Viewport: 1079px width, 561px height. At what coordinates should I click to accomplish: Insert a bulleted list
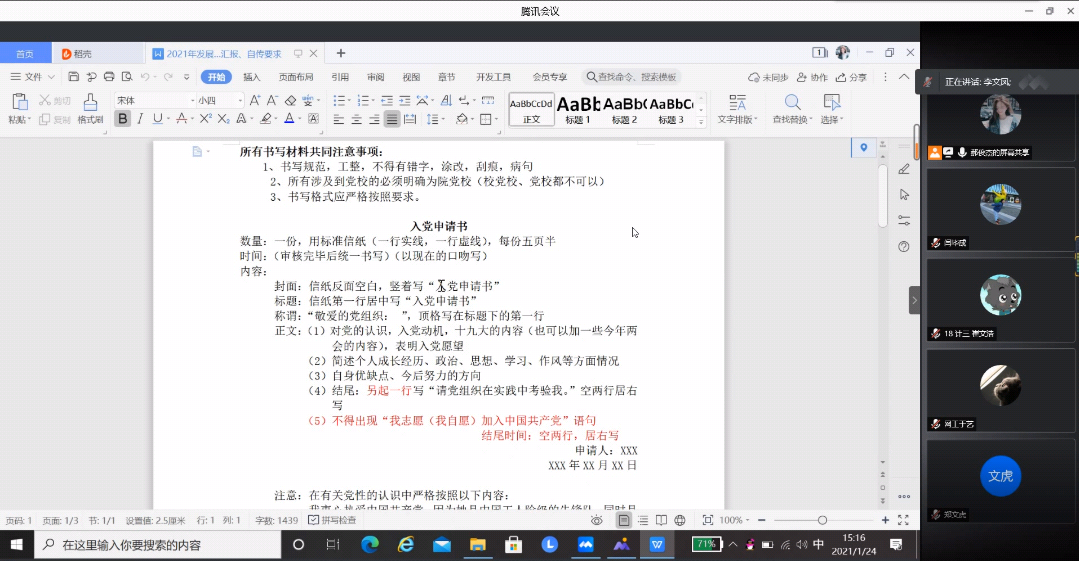339,101
